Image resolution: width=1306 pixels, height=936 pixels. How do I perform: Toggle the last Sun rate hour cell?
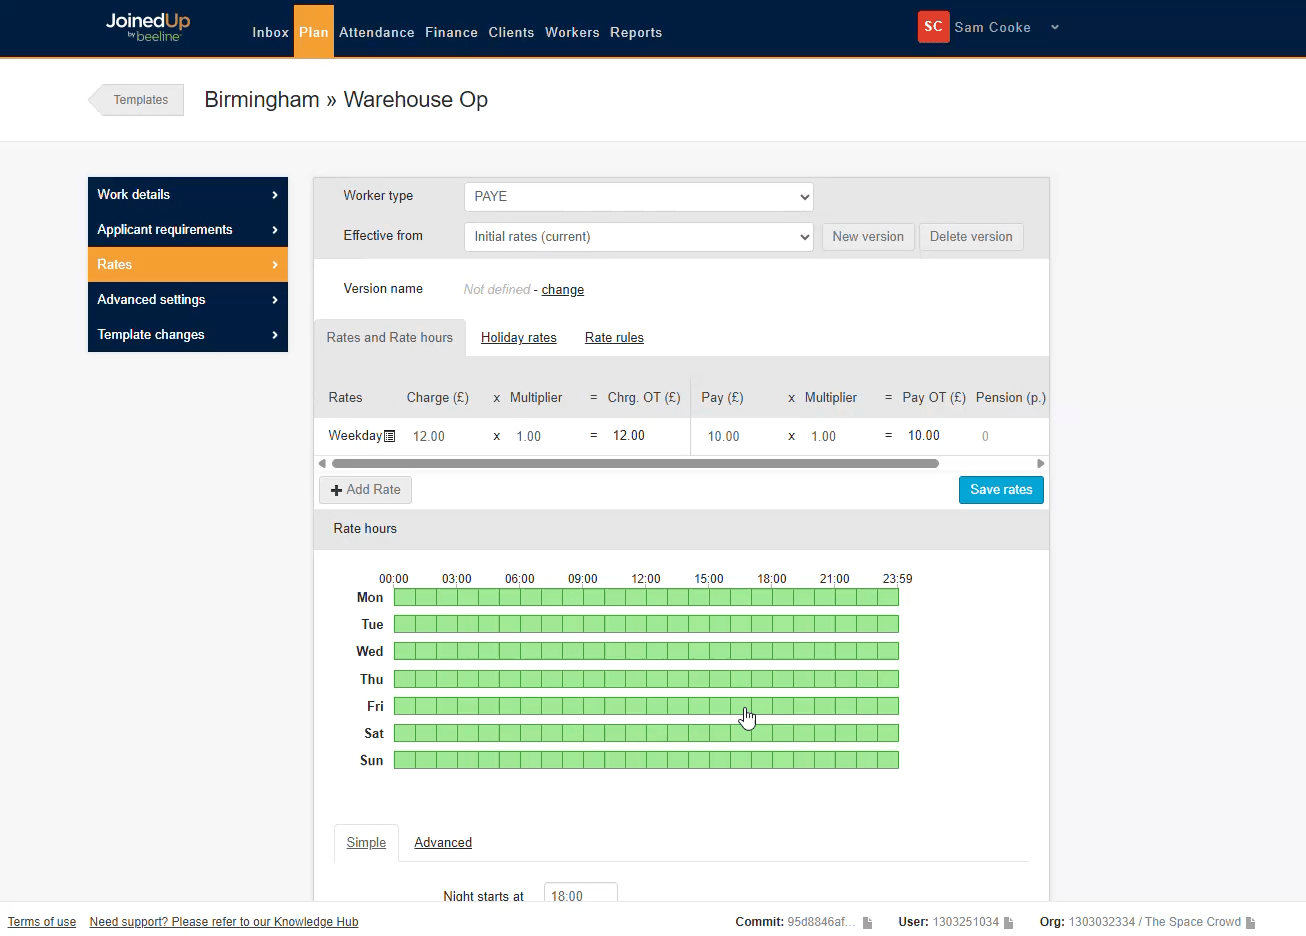pyautogui.click(x=888, y=760)
